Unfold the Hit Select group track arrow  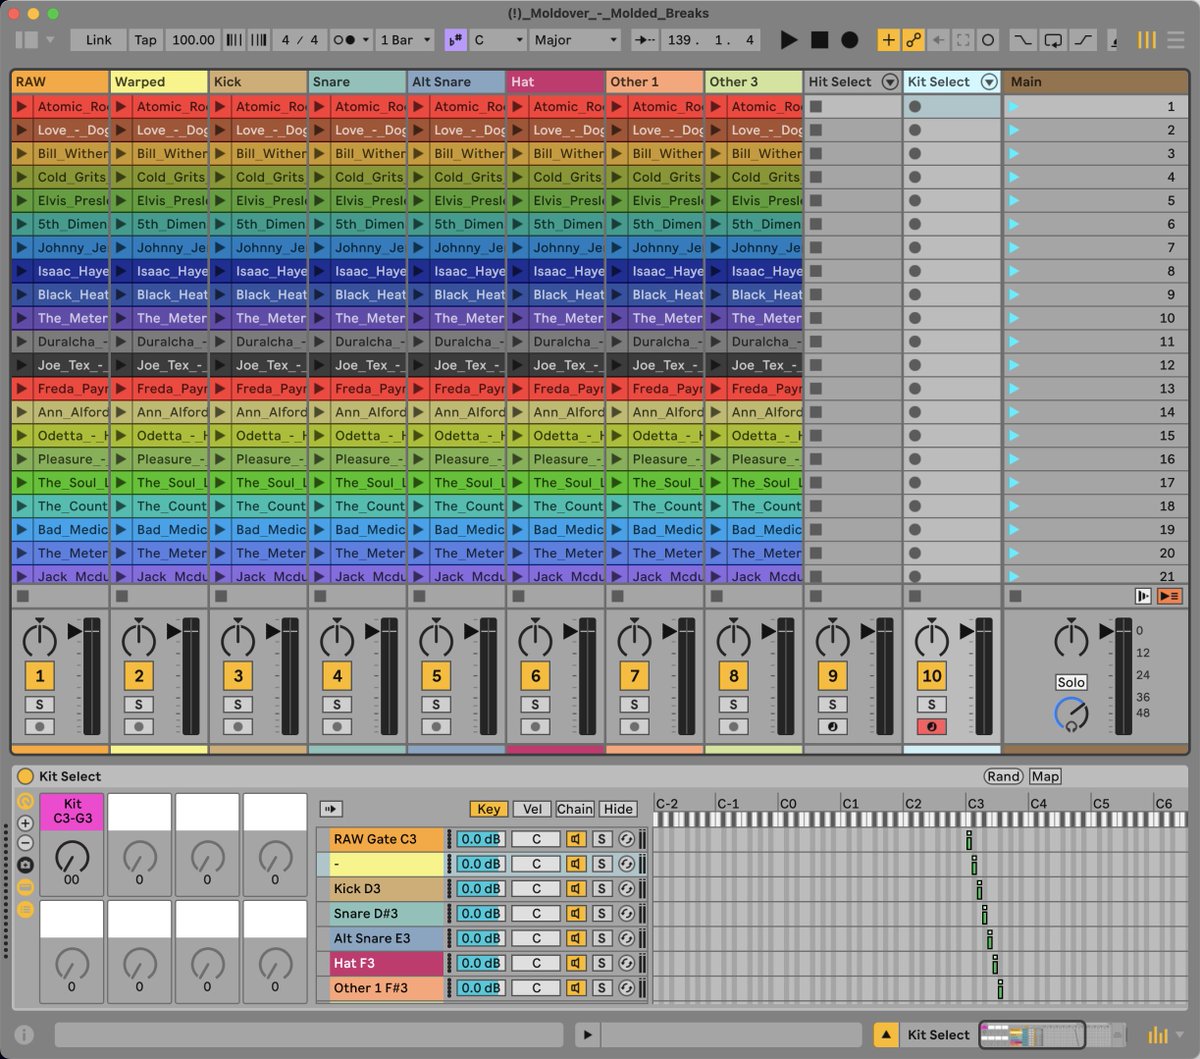tap(890, 82)
